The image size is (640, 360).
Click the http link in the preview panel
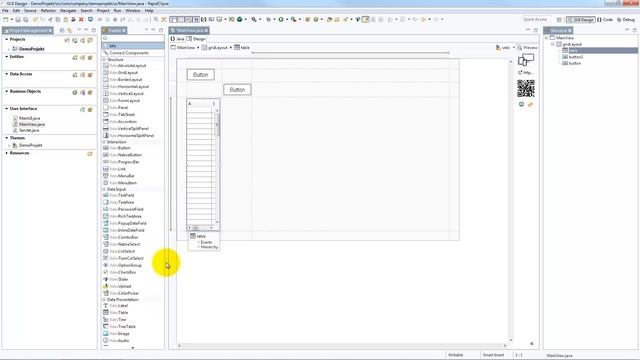[x=526, y=73]
